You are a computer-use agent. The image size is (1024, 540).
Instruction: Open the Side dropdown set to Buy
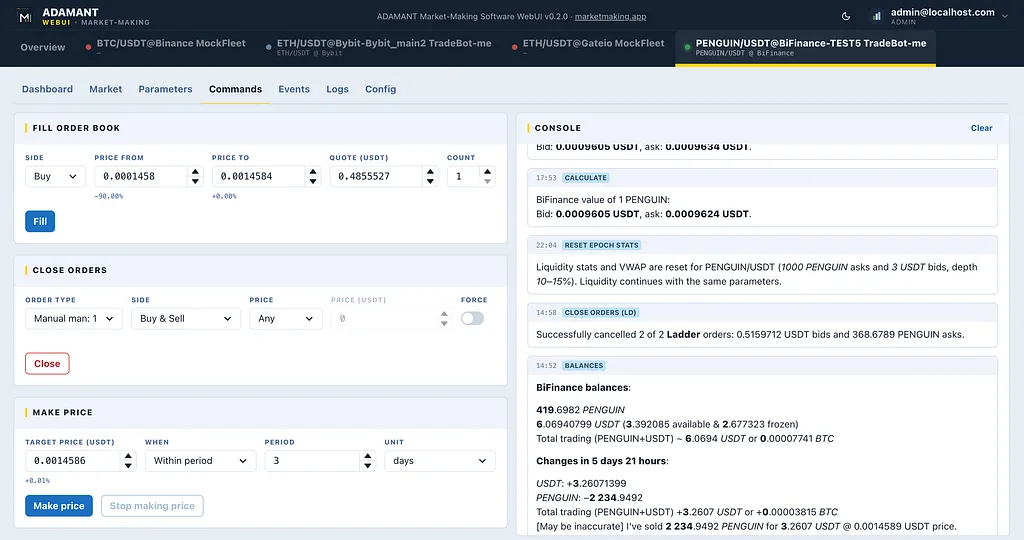tap(55, 176)
